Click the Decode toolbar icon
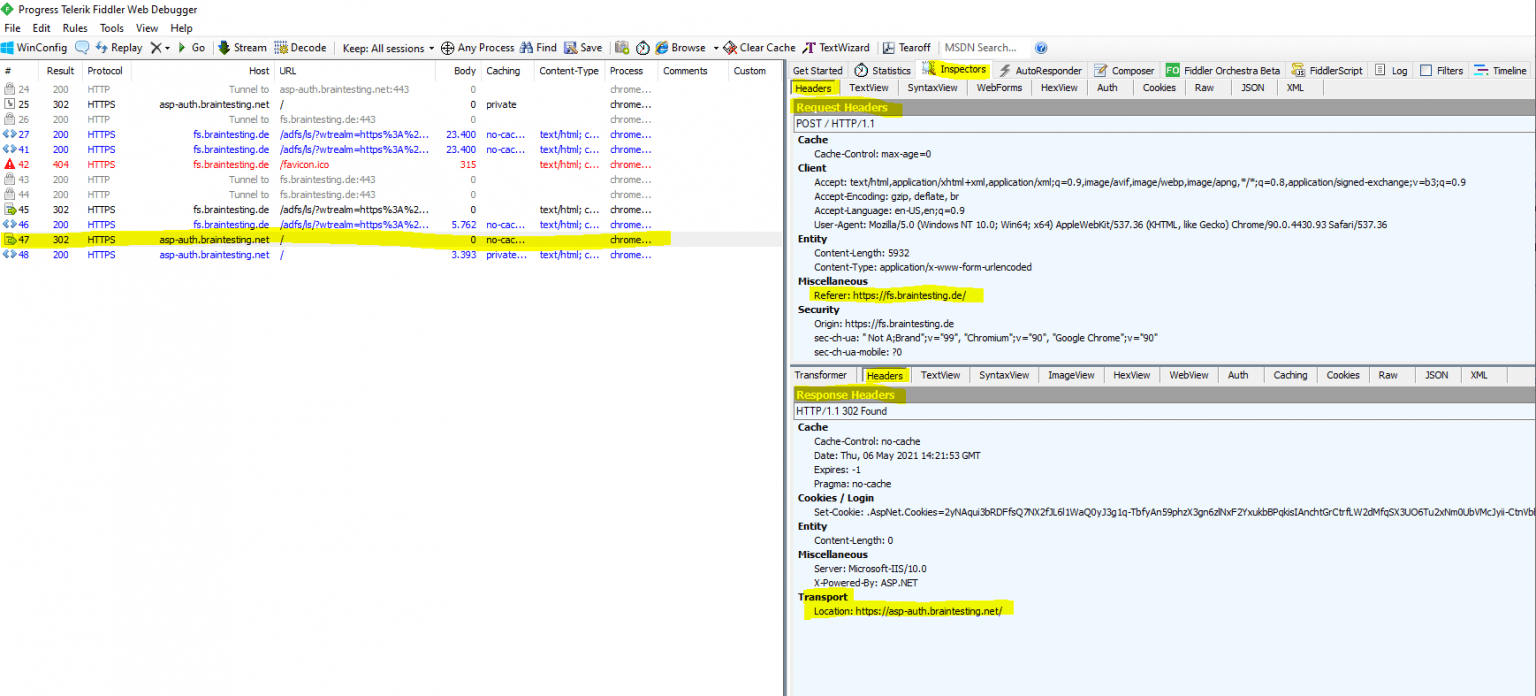1536x696 pixels. [299, 47]
